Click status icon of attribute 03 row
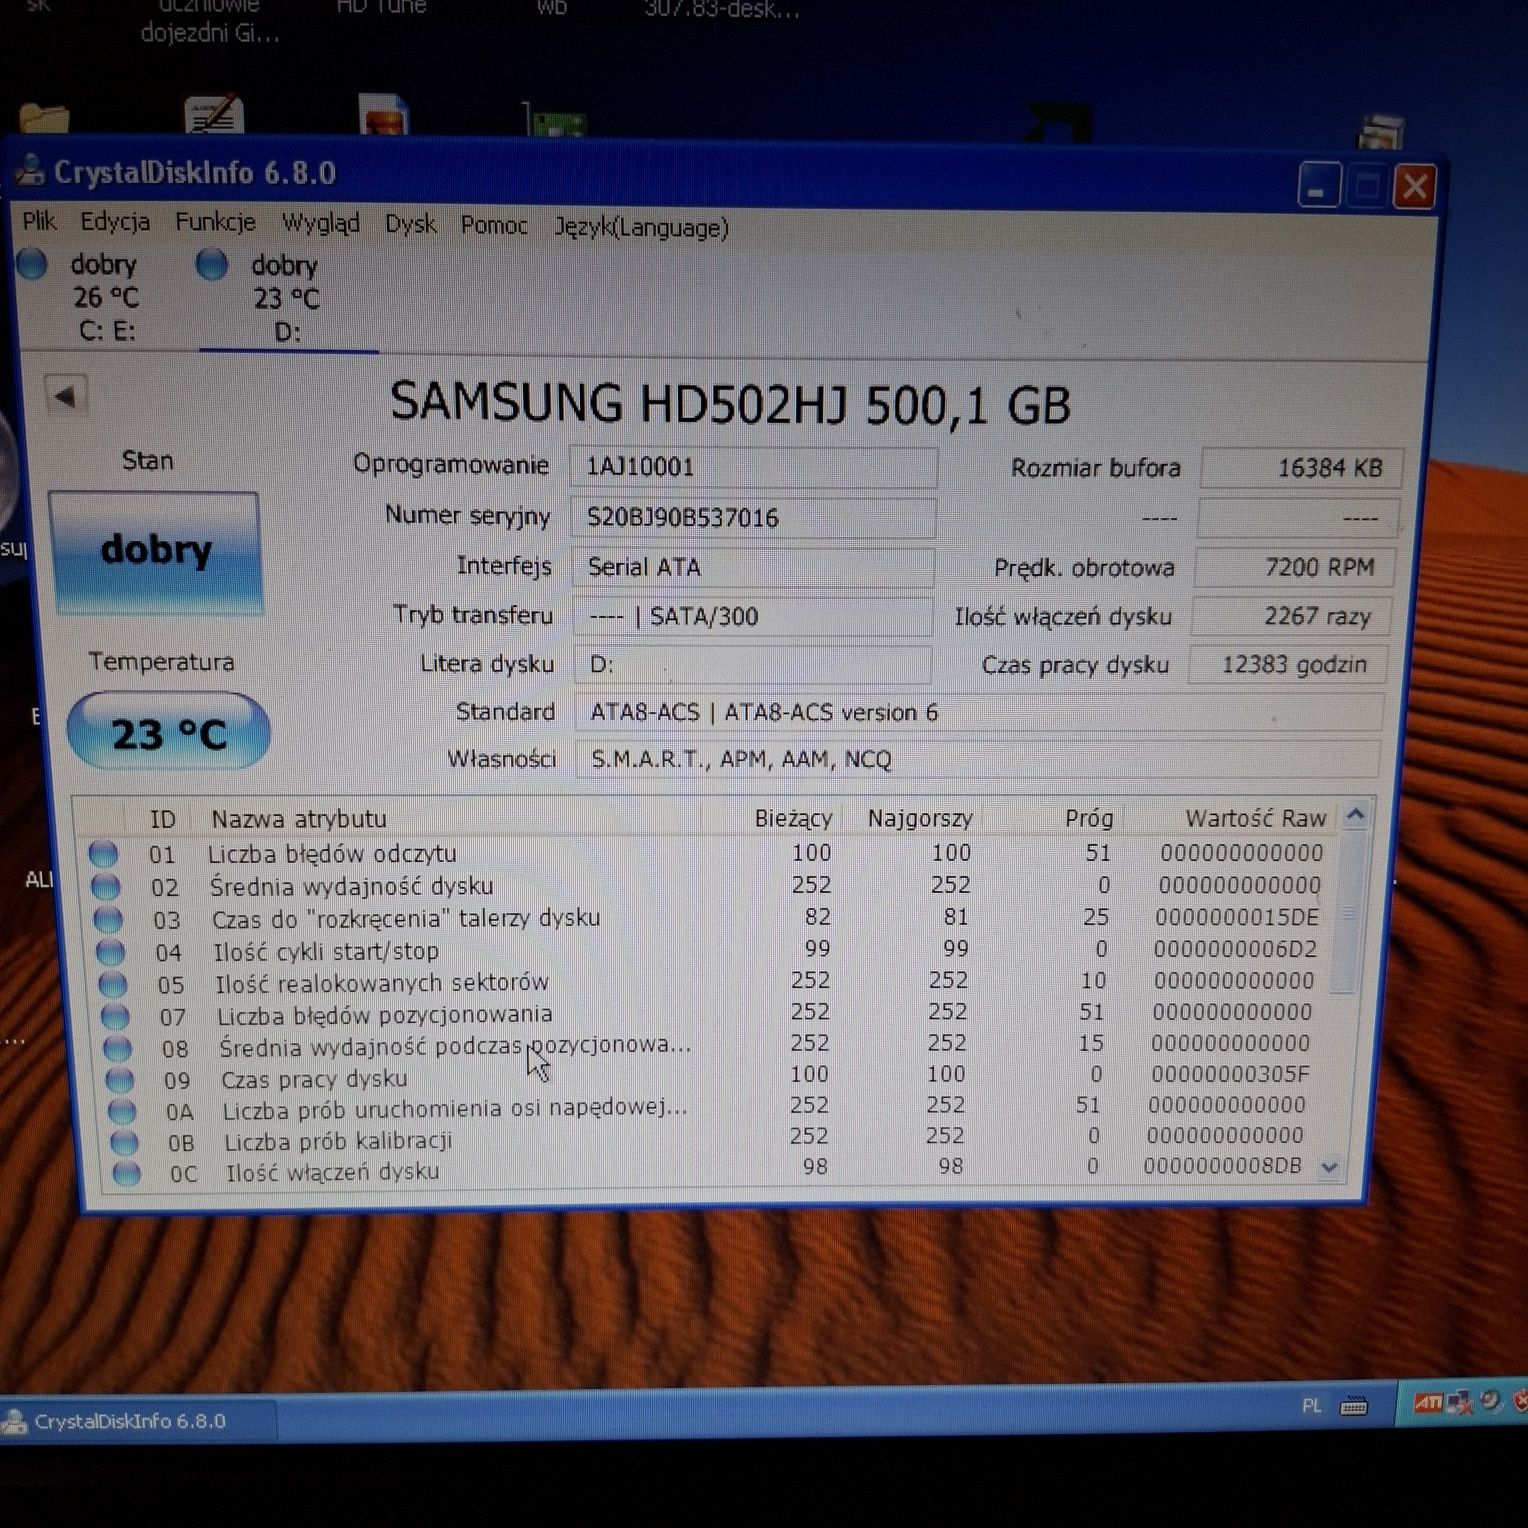1528x1528 pixels. coord(108,919)
